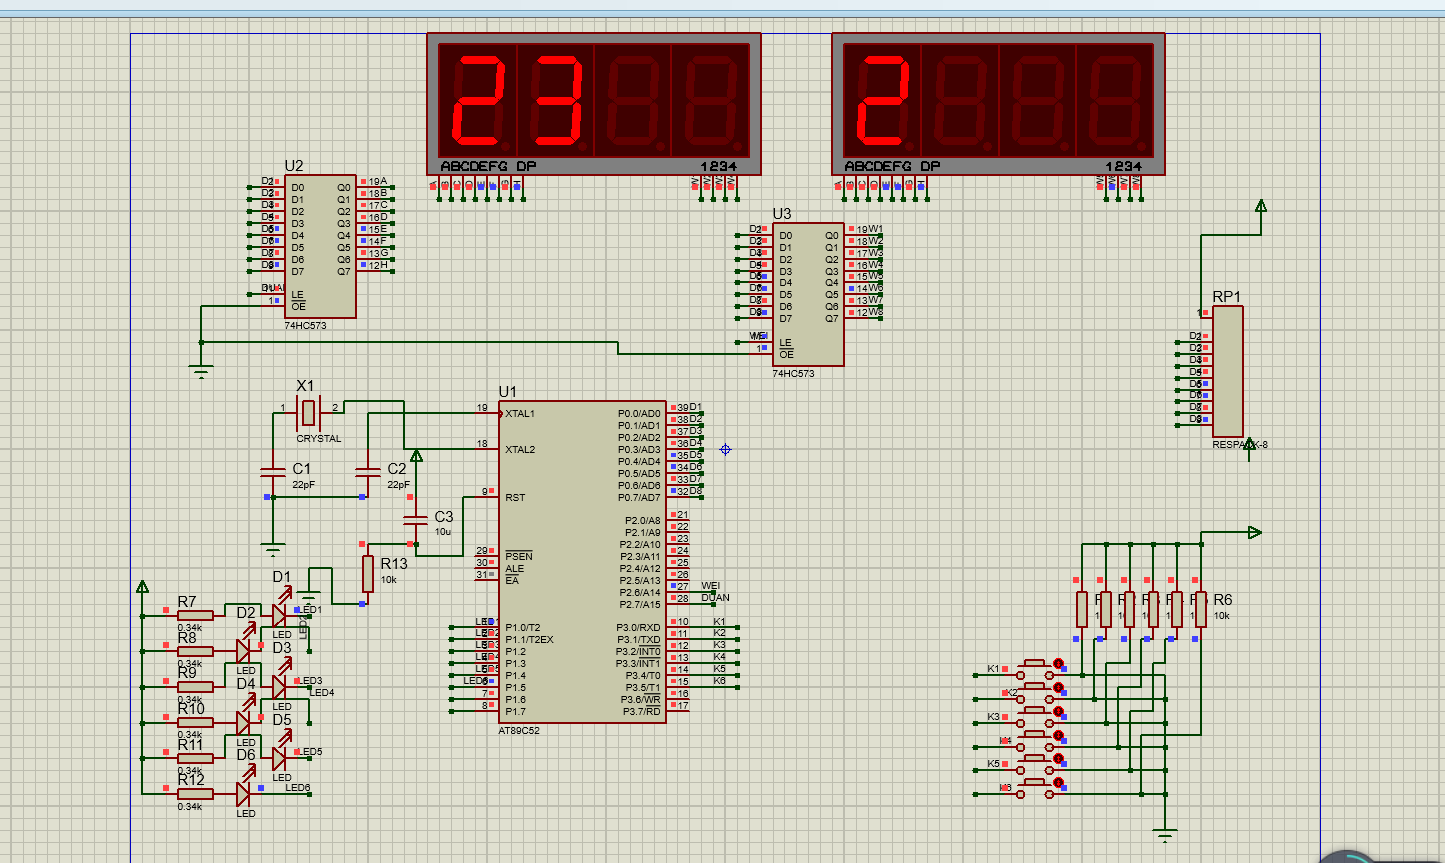Select the RP1 resistor pack component
This screenshot has width=1445, height=863.
click(x=1228, y=371)
